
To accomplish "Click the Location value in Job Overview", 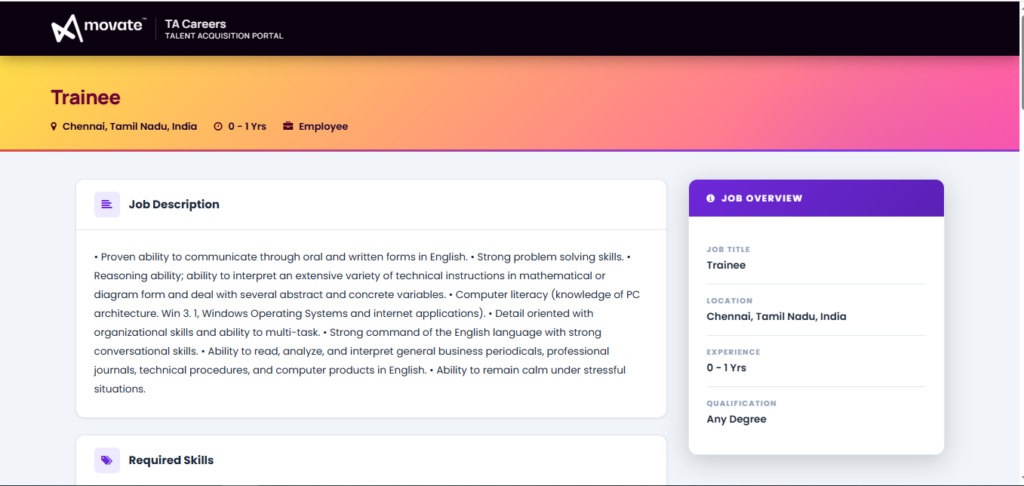I will point(776,317).
